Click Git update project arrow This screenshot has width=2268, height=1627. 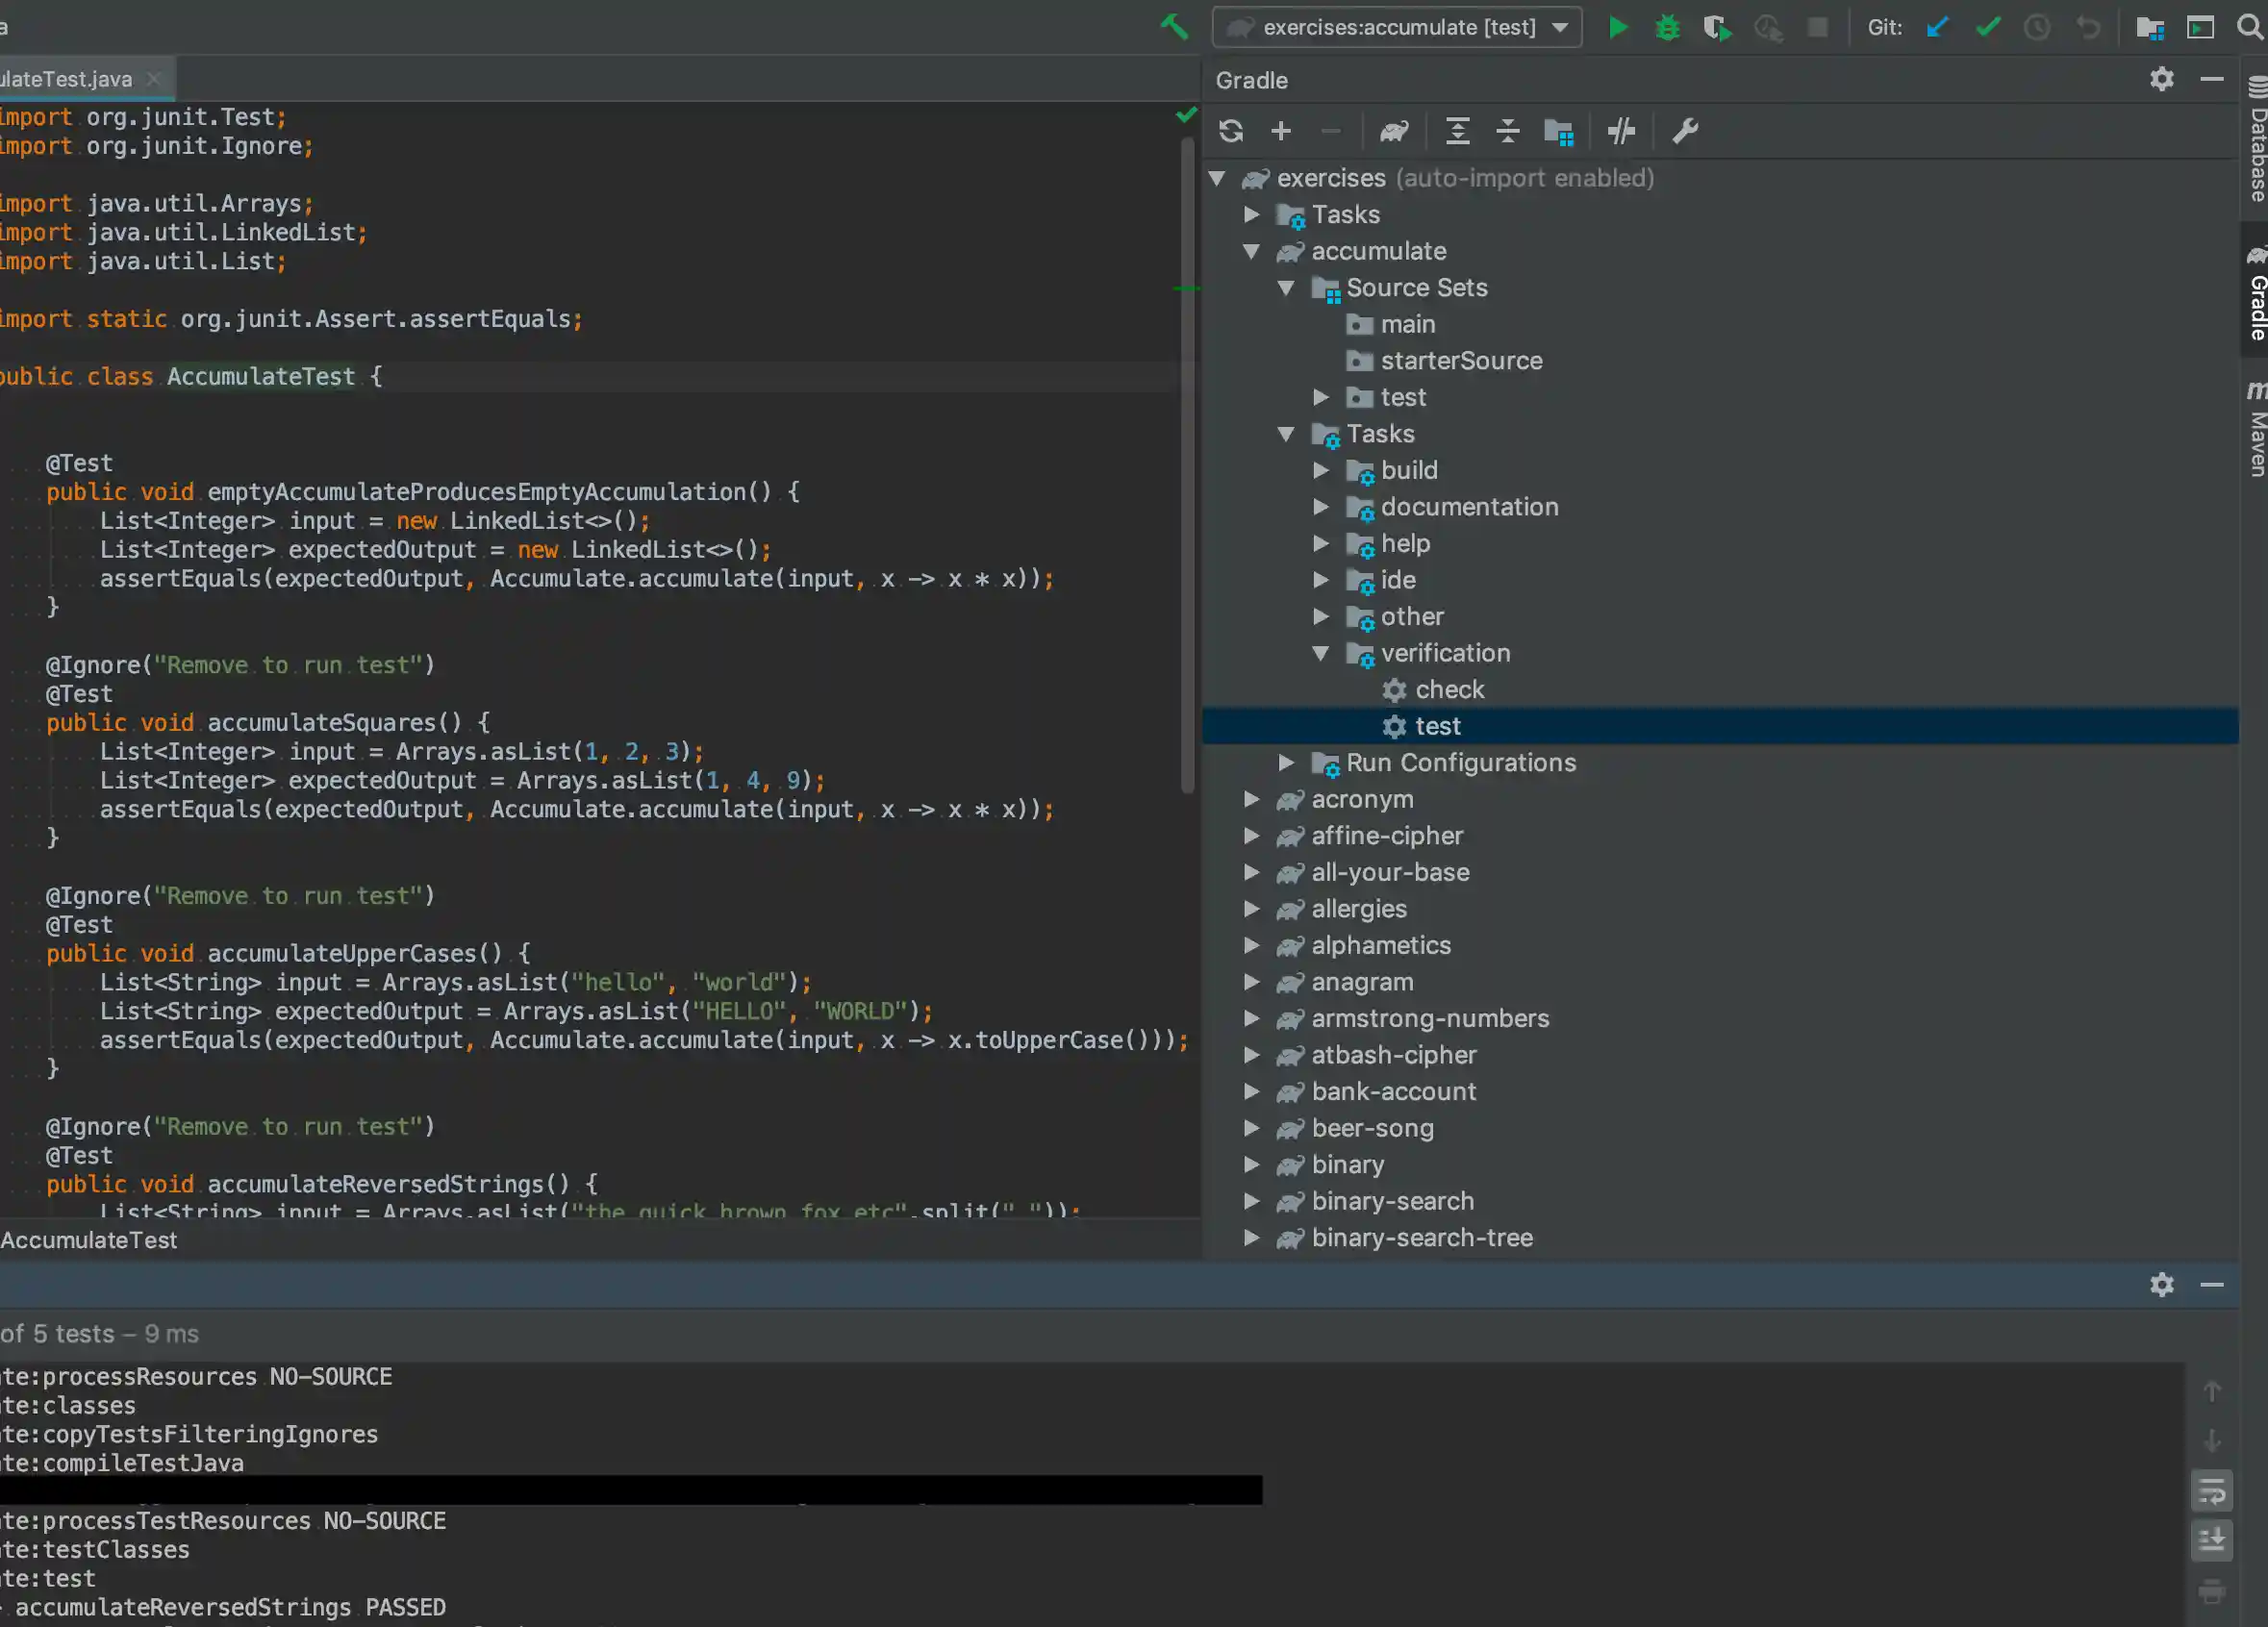click(x=1937, y=27)
